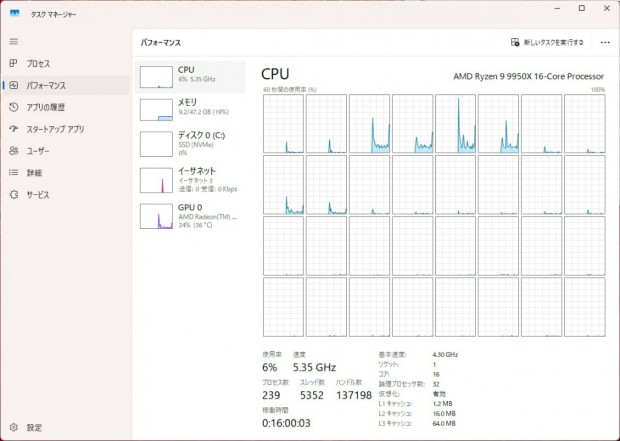Go to ユーザー users icon
This screenshot has height=441, width=620.
pos(14,151)
